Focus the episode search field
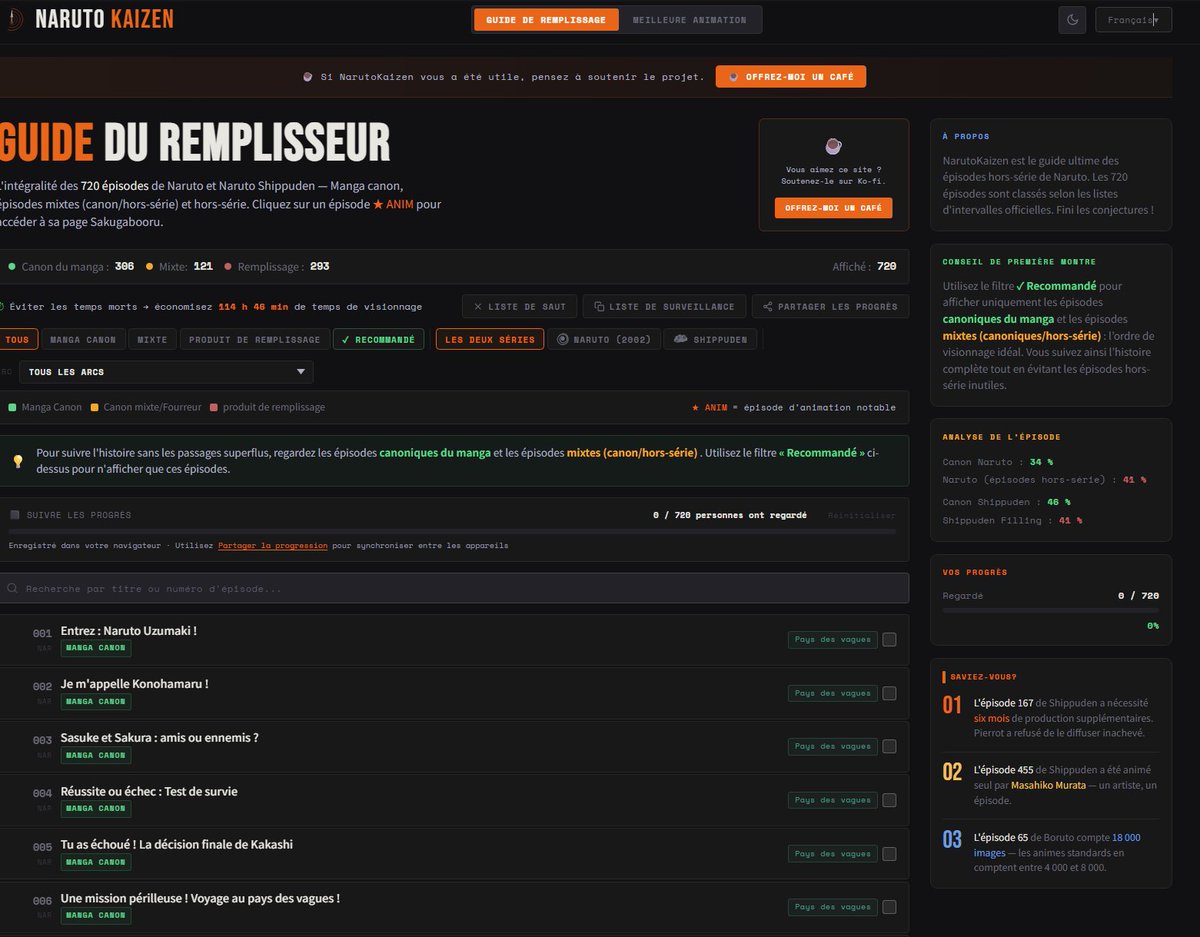The image size is (1200, 937). (x=455, y=588)
